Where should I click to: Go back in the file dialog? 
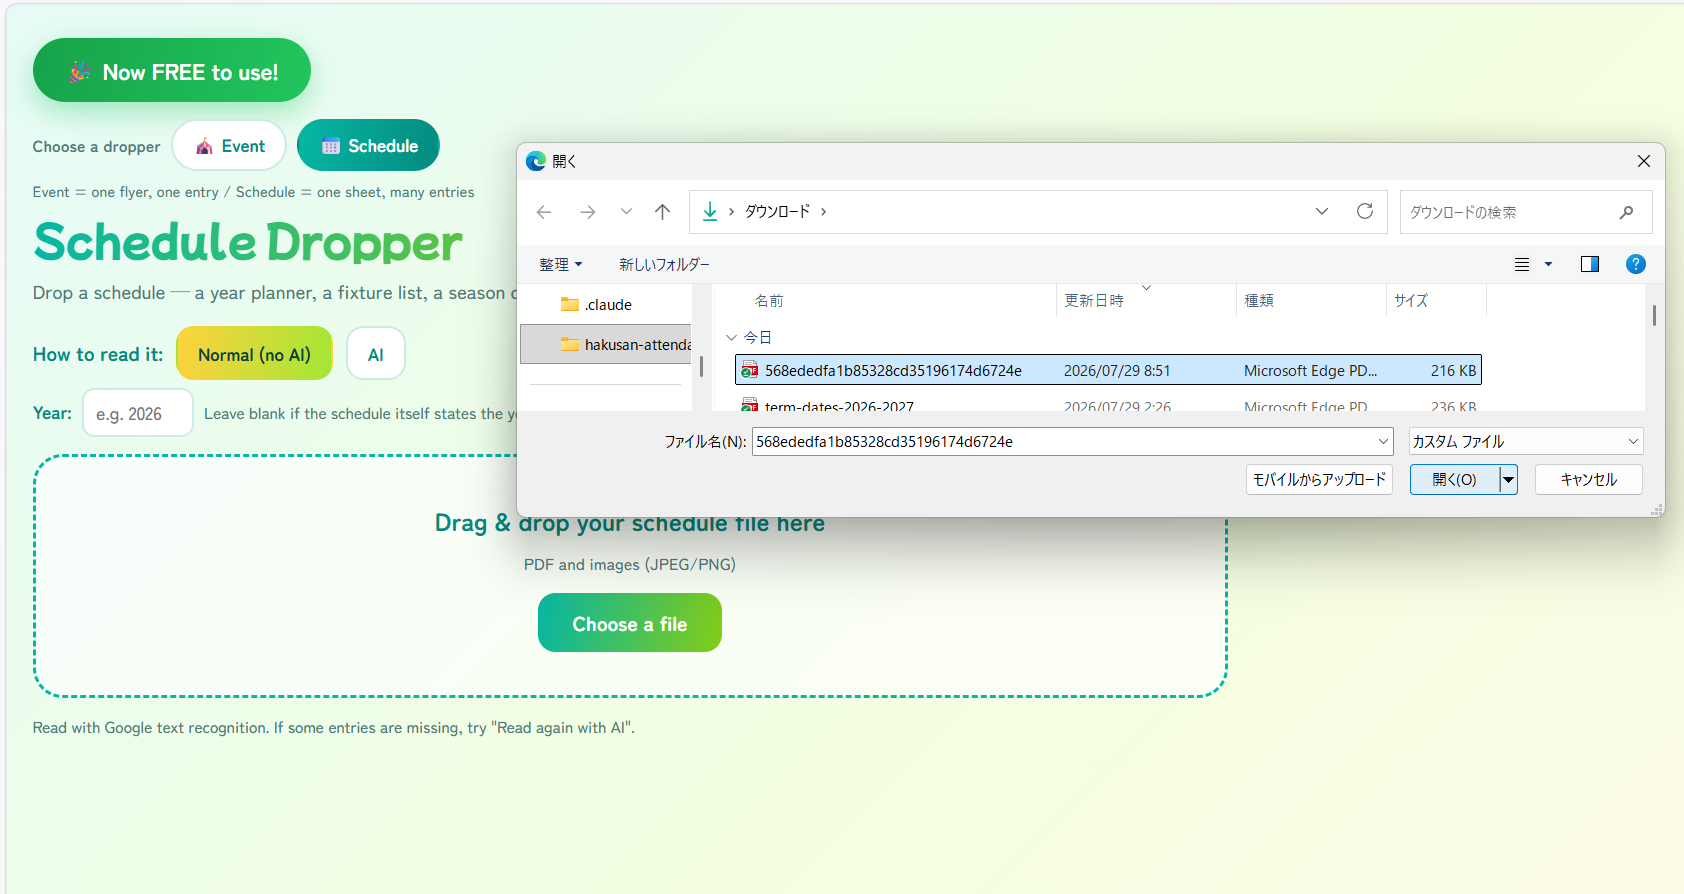point(544,212)
